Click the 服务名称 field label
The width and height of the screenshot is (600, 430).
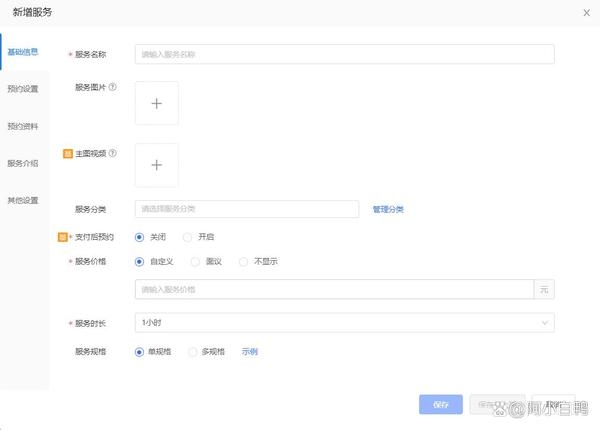(90, 54)
